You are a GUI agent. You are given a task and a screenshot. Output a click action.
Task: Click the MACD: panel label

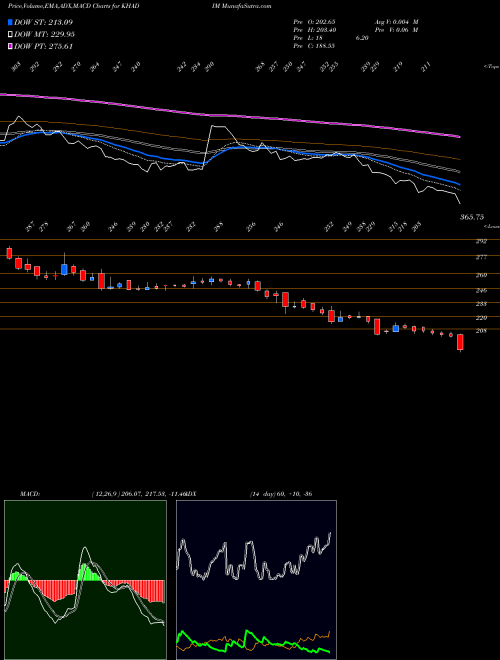click(x=29, y=494)
